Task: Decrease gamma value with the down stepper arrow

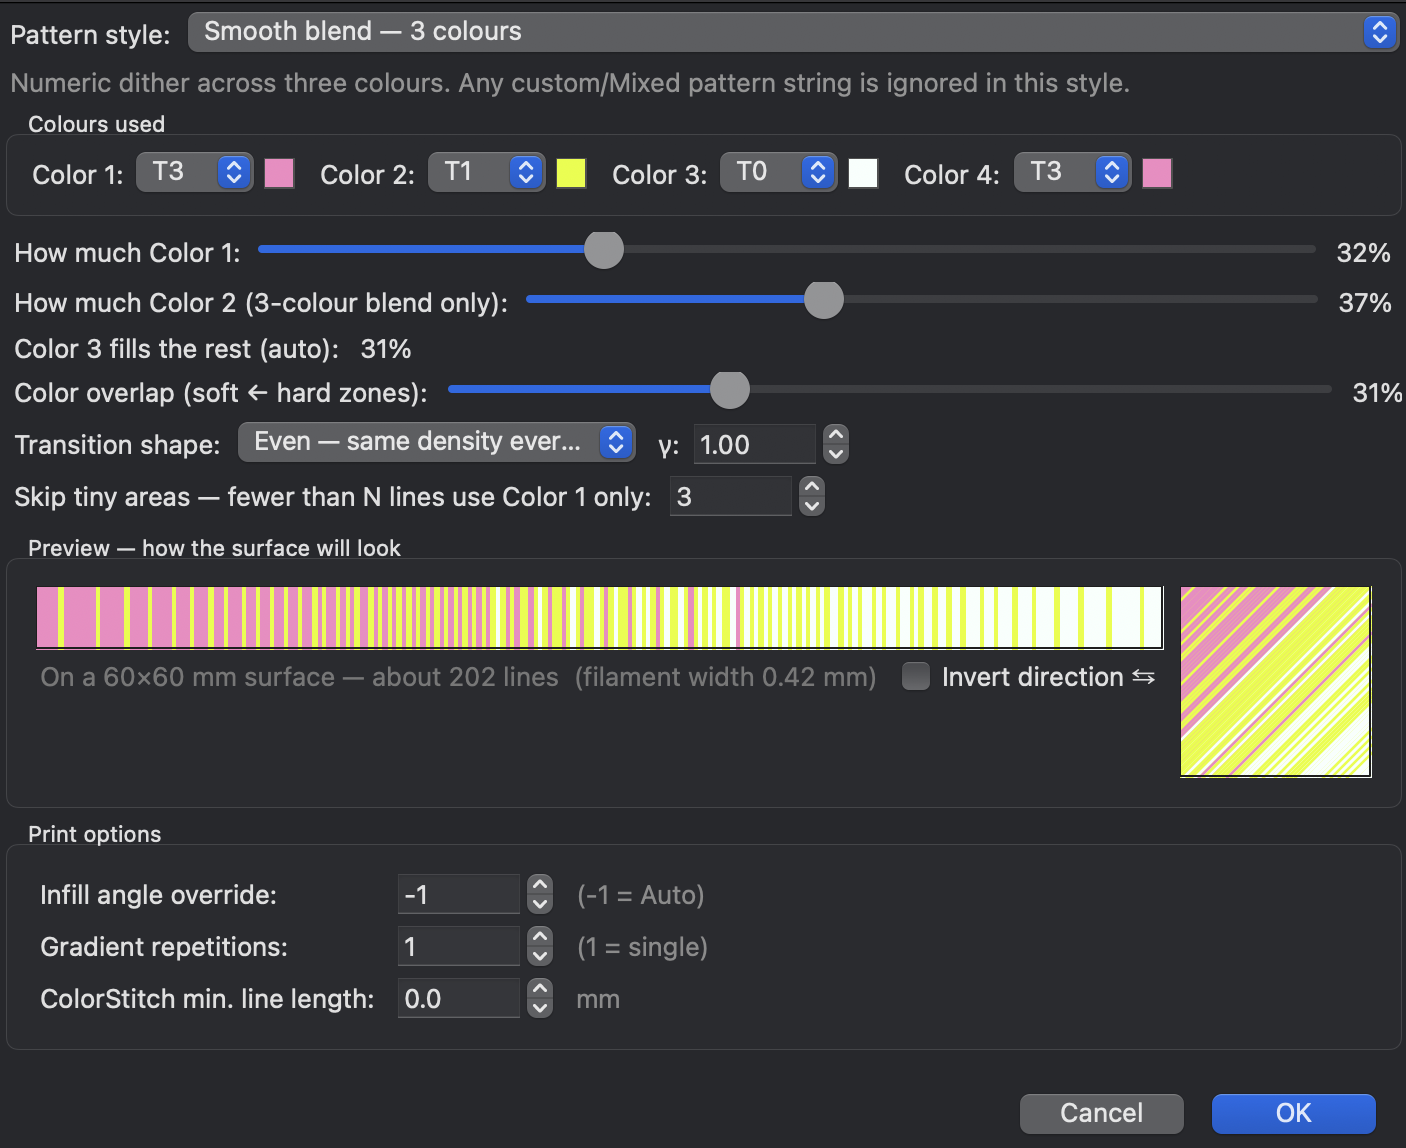Action: pos(836,454)
